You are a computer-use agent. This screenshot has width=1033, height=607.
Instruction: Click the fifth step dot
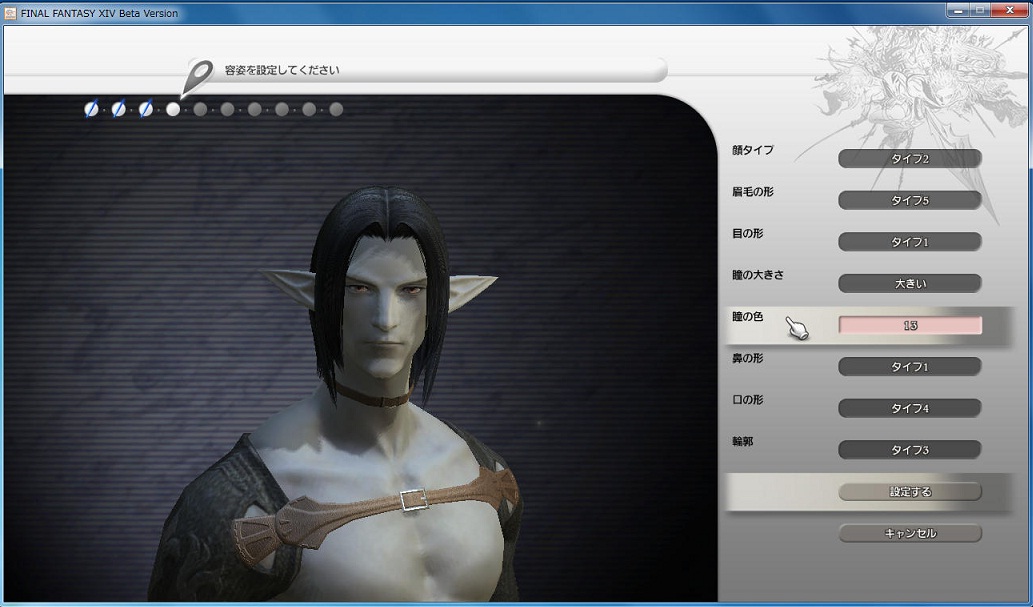(200, 109)
